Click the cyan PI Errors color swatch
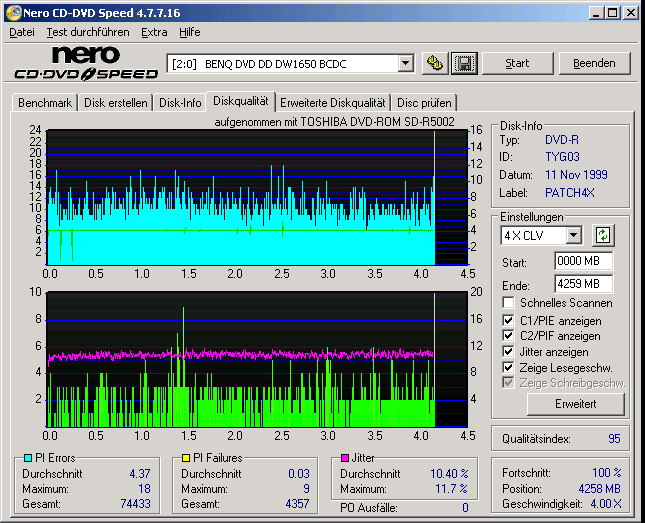 pos(28,458)
